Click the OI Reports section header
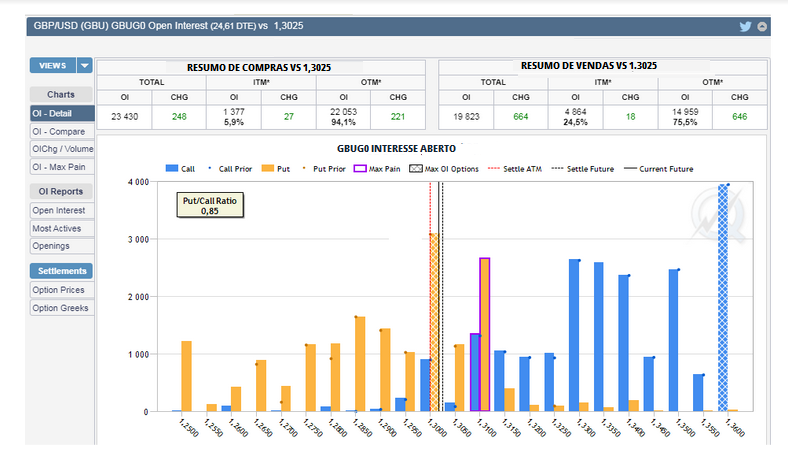The width and height of the screenshot is (788, 456). click(61, 192)
